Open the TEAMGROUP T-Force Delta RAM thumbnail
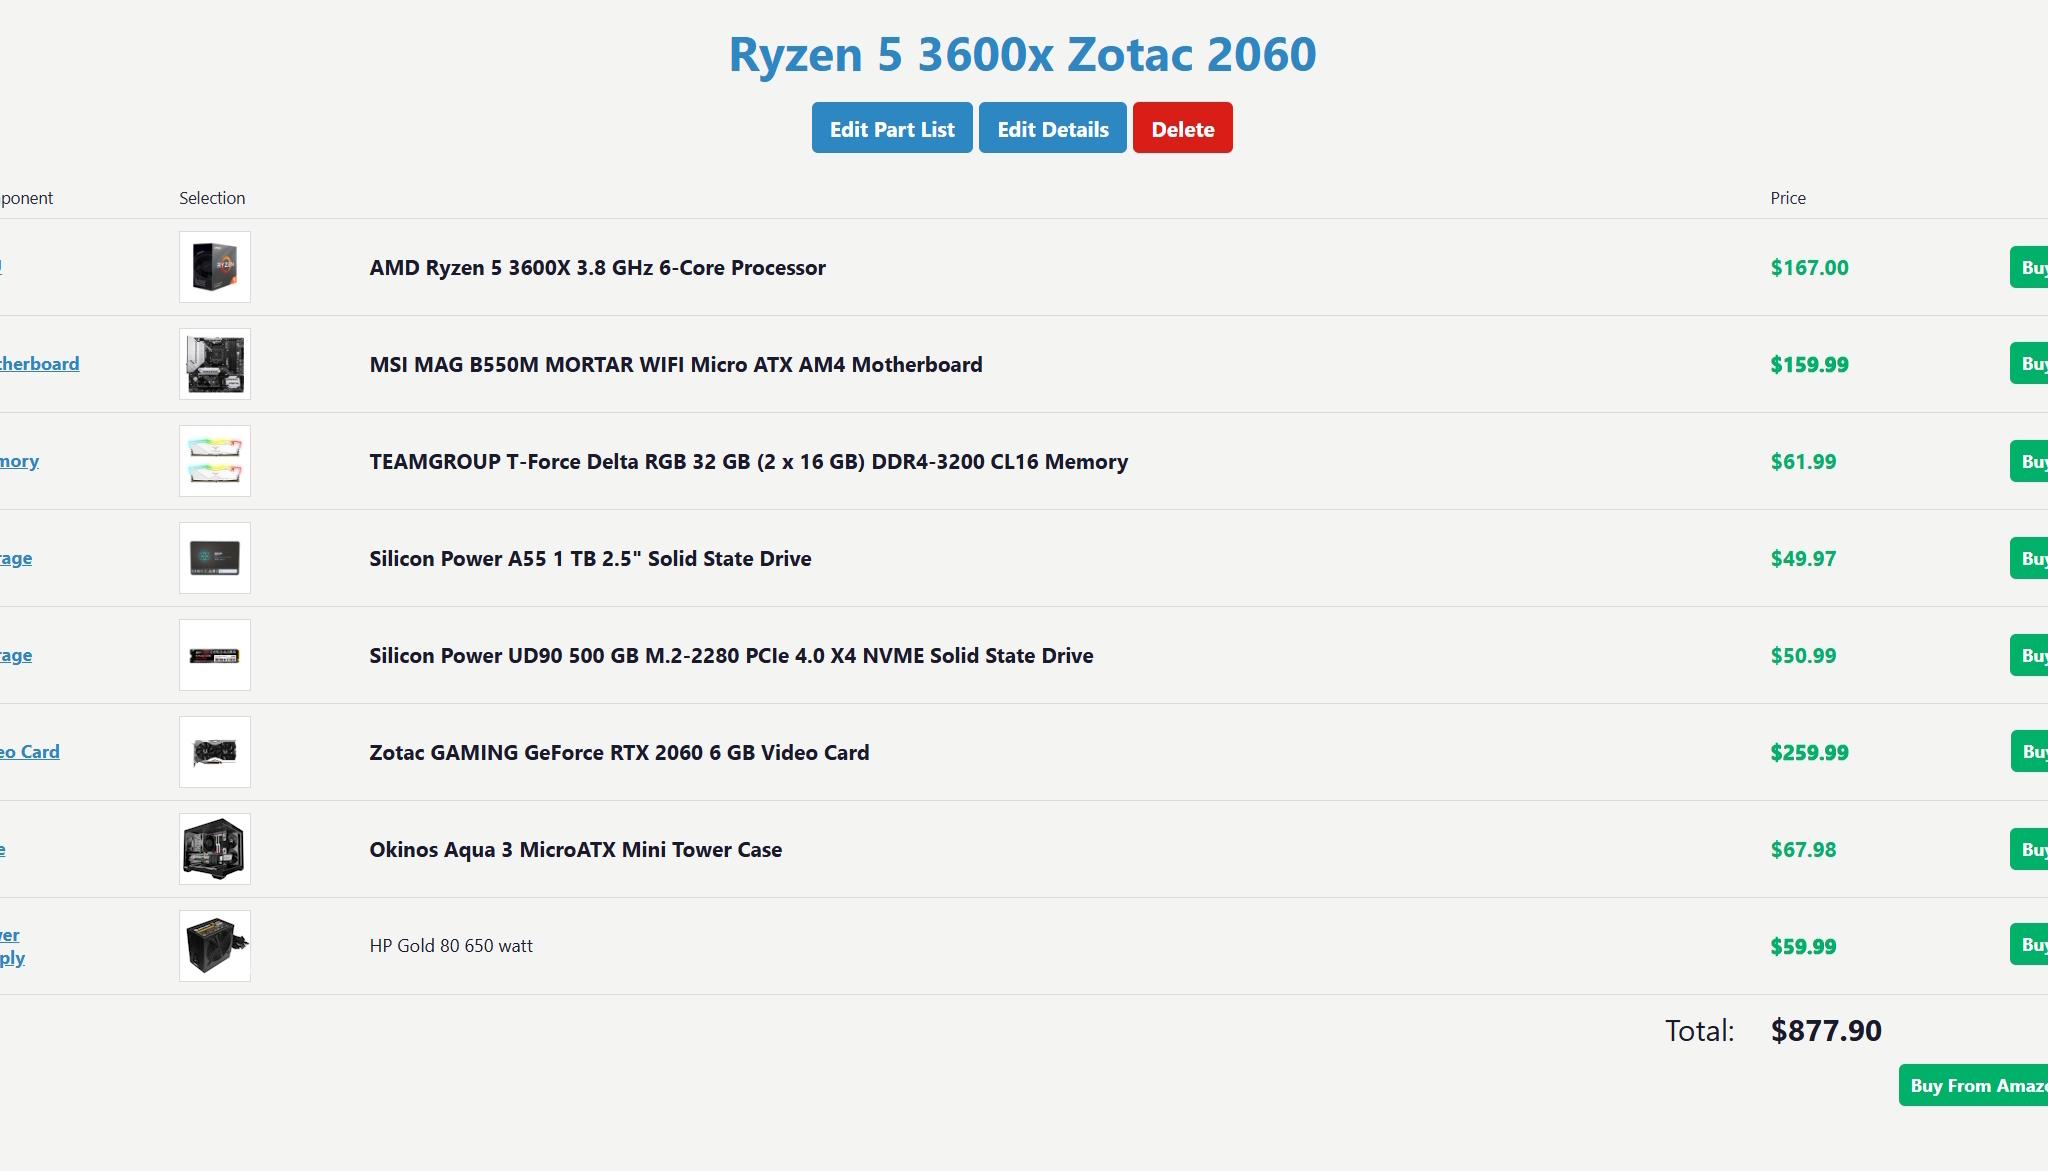Screen dimensions: 2048x1171 point(215,461)
